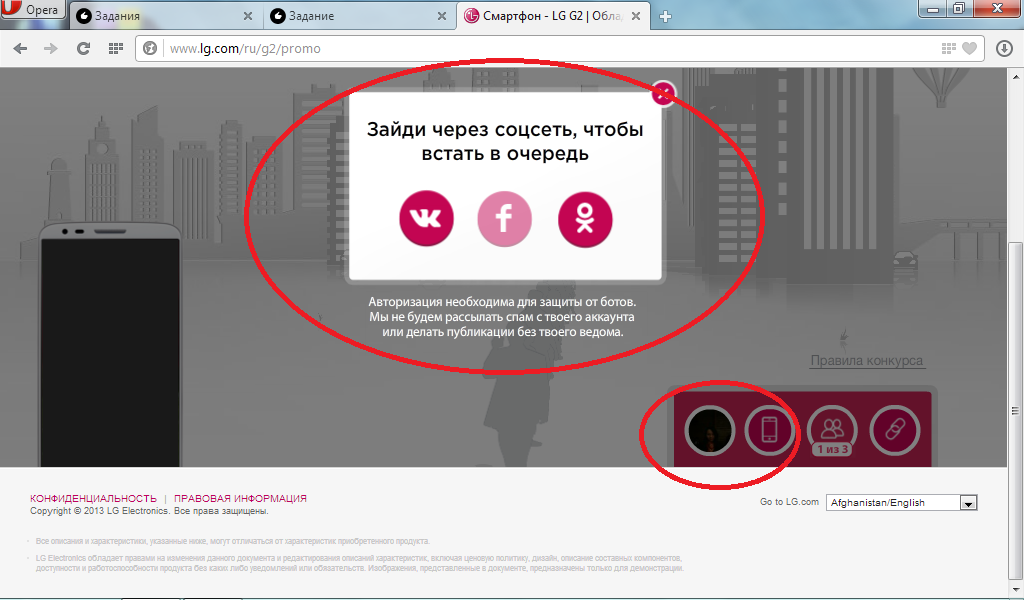This screenshot has width=1024, height=600.
Task: Open the friends icon labeled 1 из 3
Action: pyautogui.click(x=832, y=430)
